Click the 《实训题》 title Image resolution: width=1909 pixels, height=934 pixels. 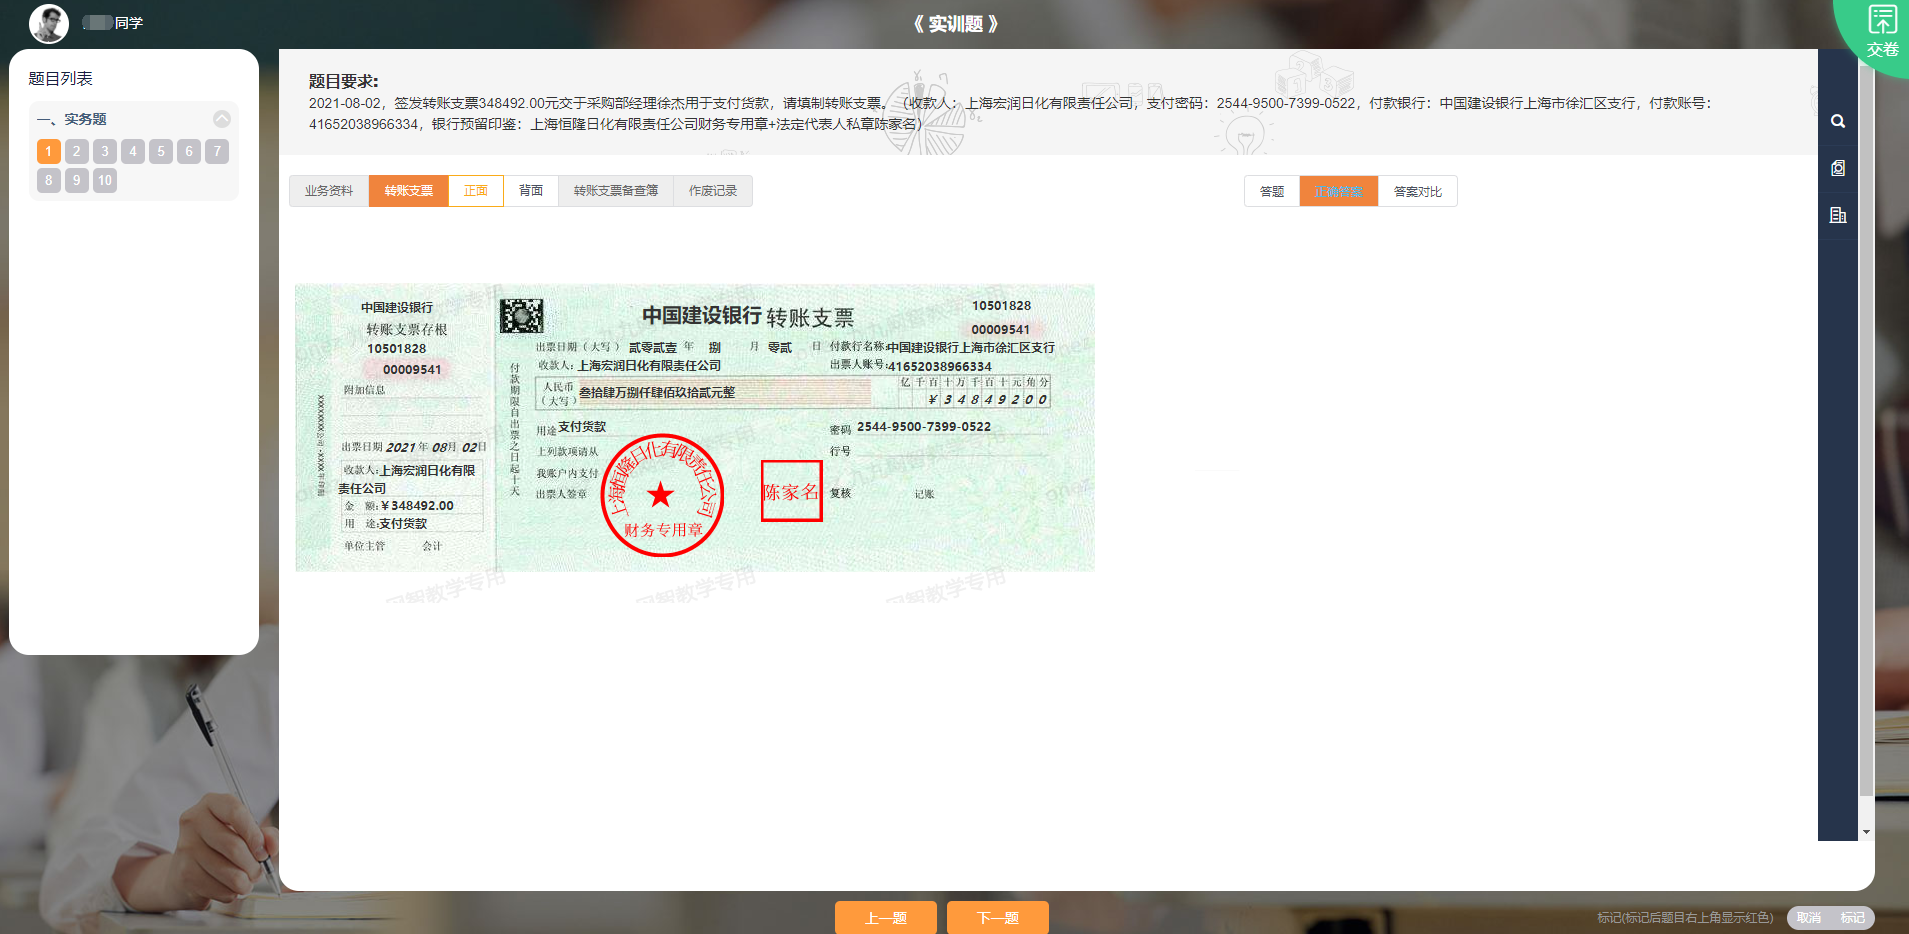click(x=955, y=24)
